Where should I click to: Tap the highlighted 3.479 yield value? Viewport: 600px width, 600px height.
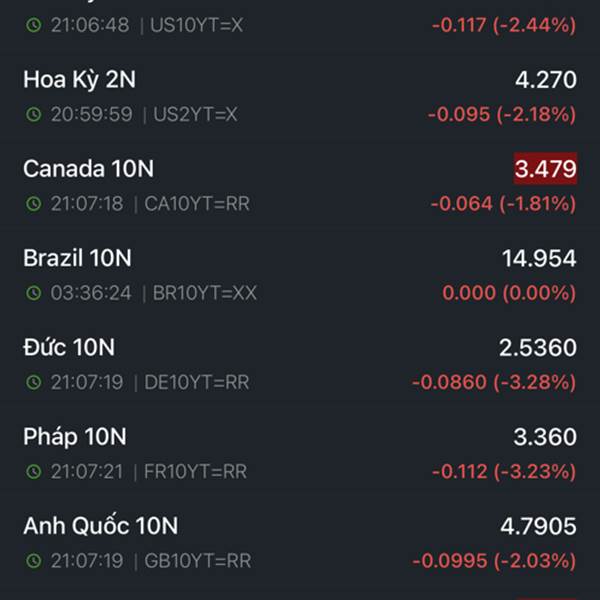click(x=545, y=169)
